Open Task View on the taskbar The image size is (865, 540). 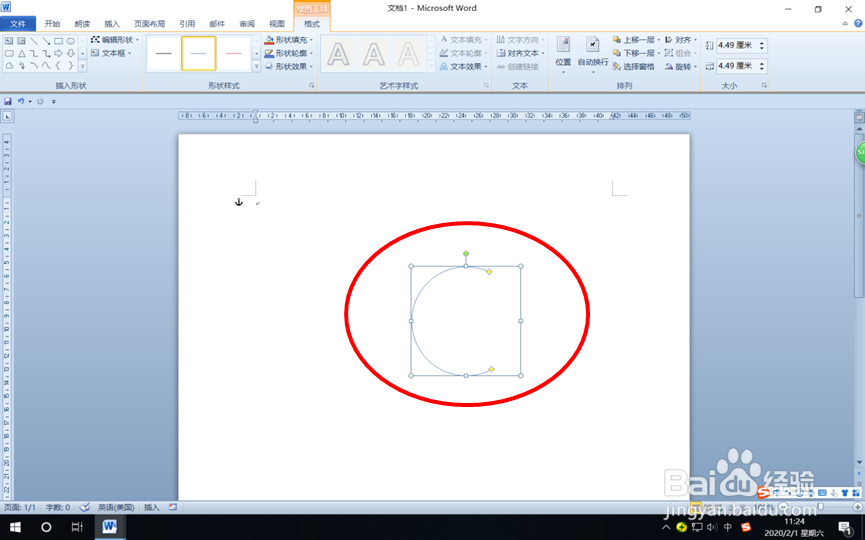point(77,527)
